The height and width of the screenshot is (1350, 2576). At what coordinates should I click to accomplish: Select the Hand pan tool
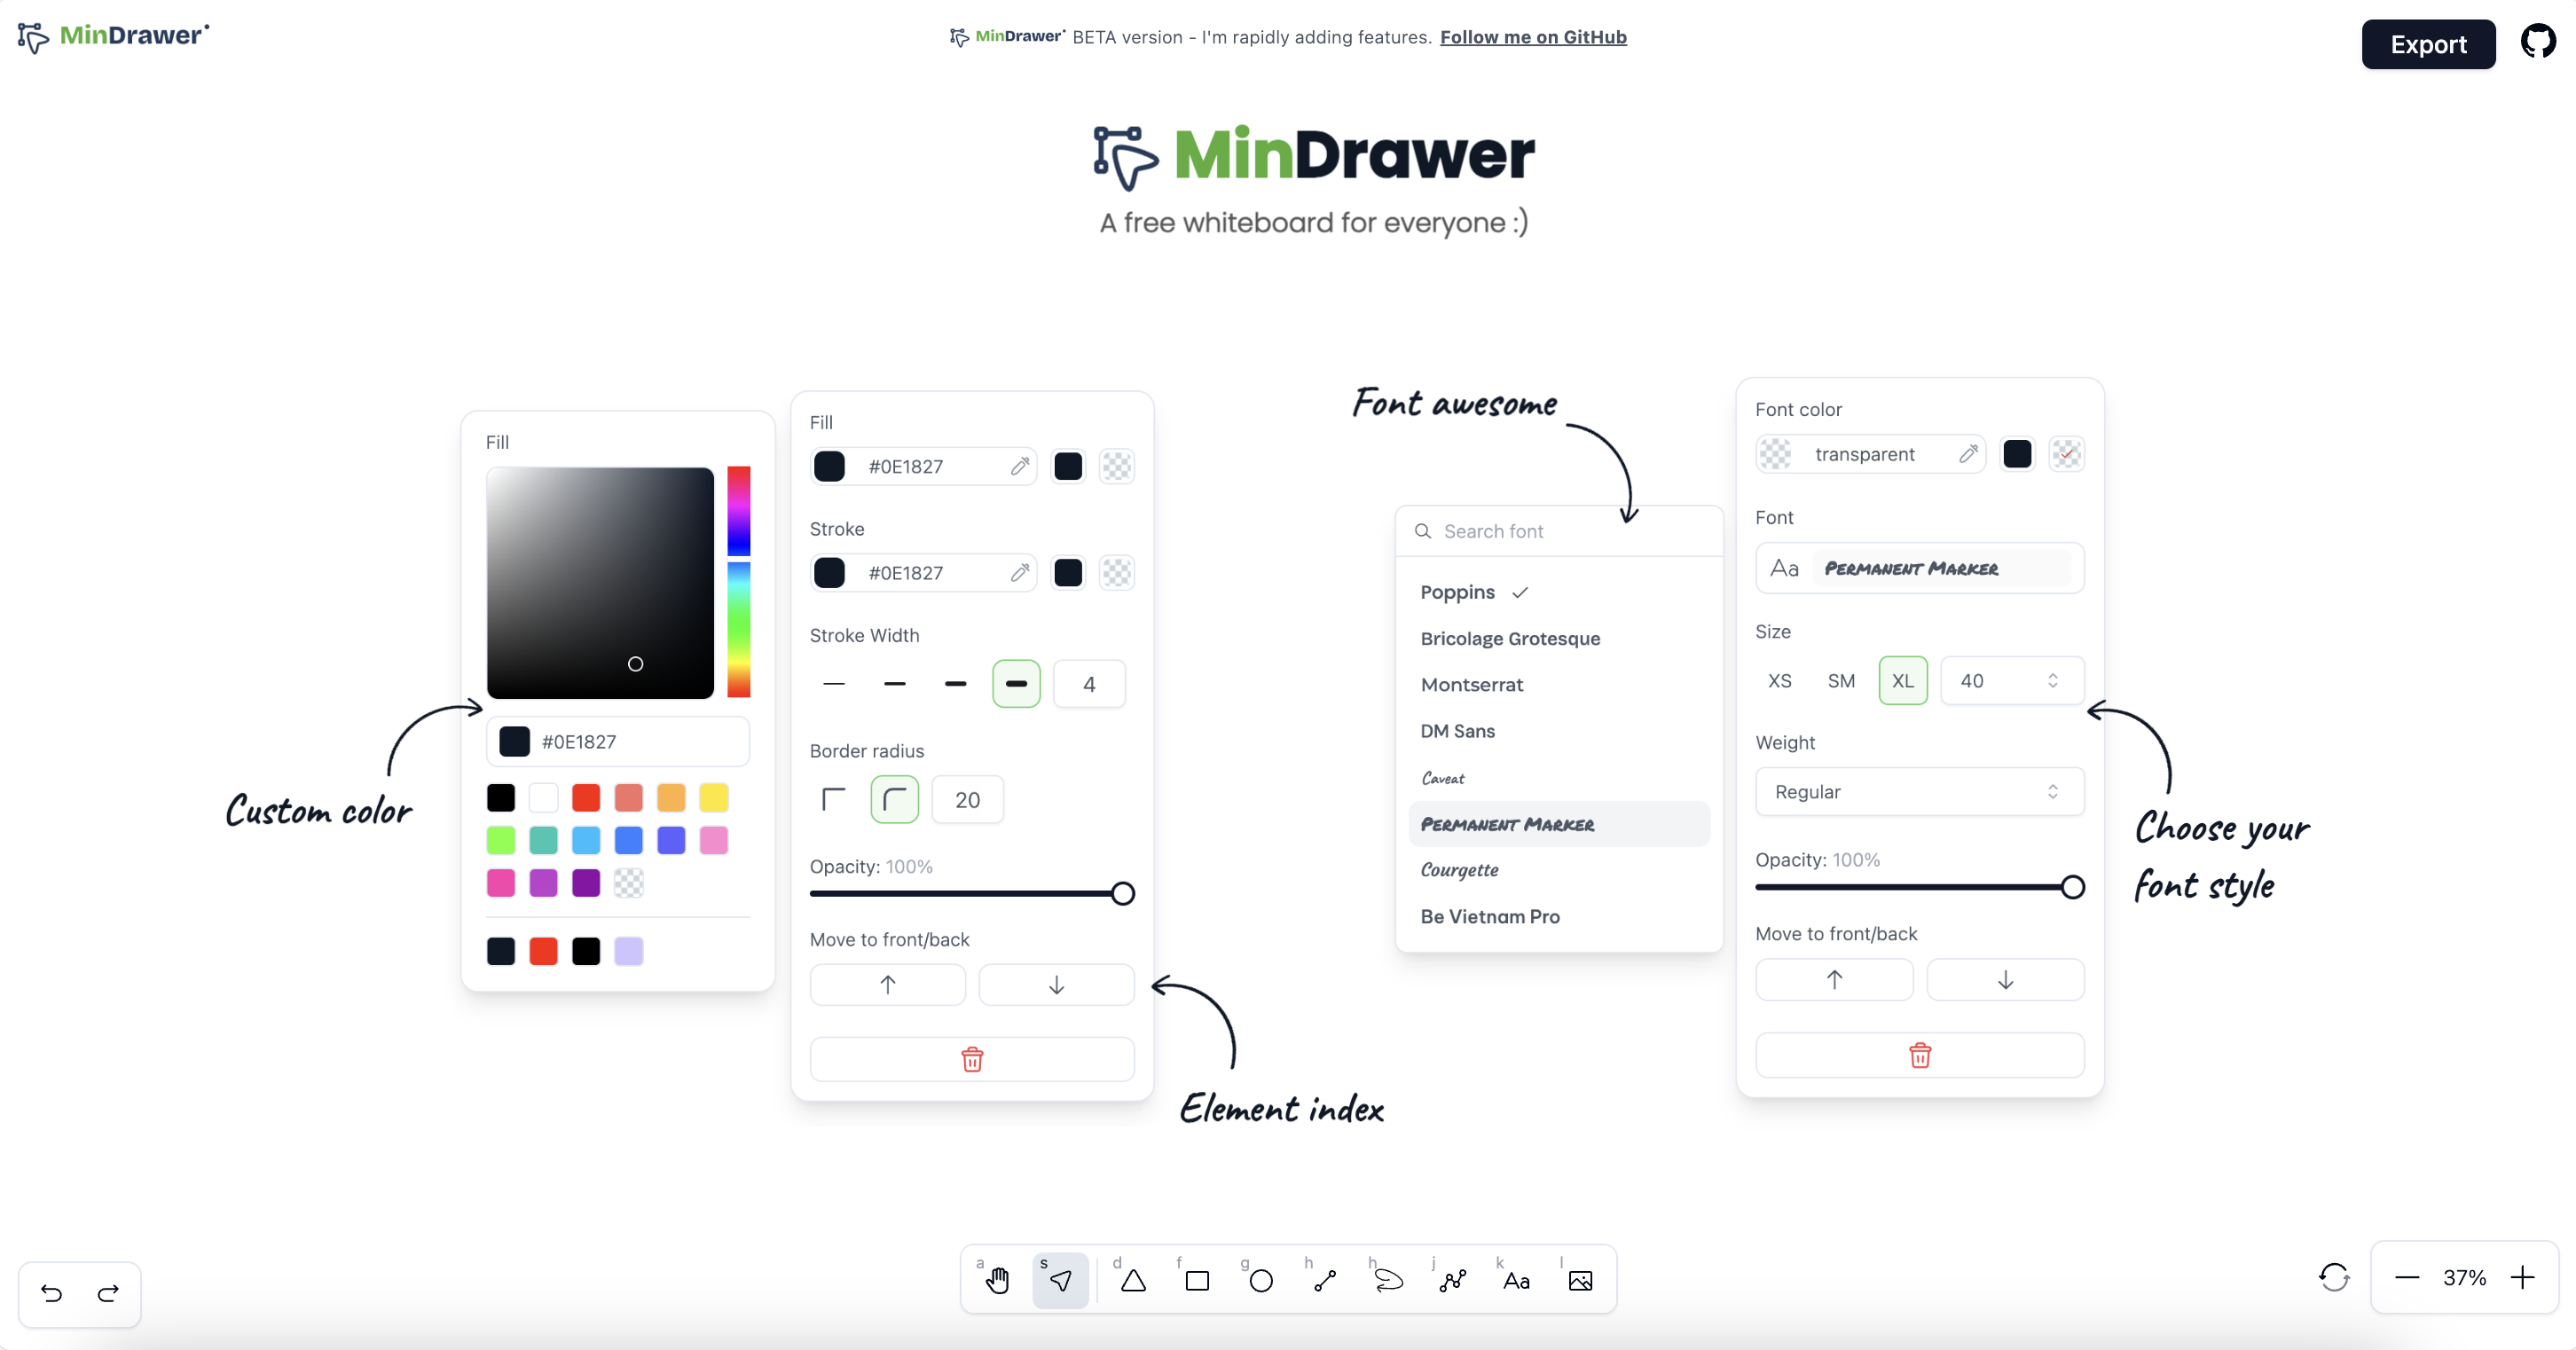997,1280
